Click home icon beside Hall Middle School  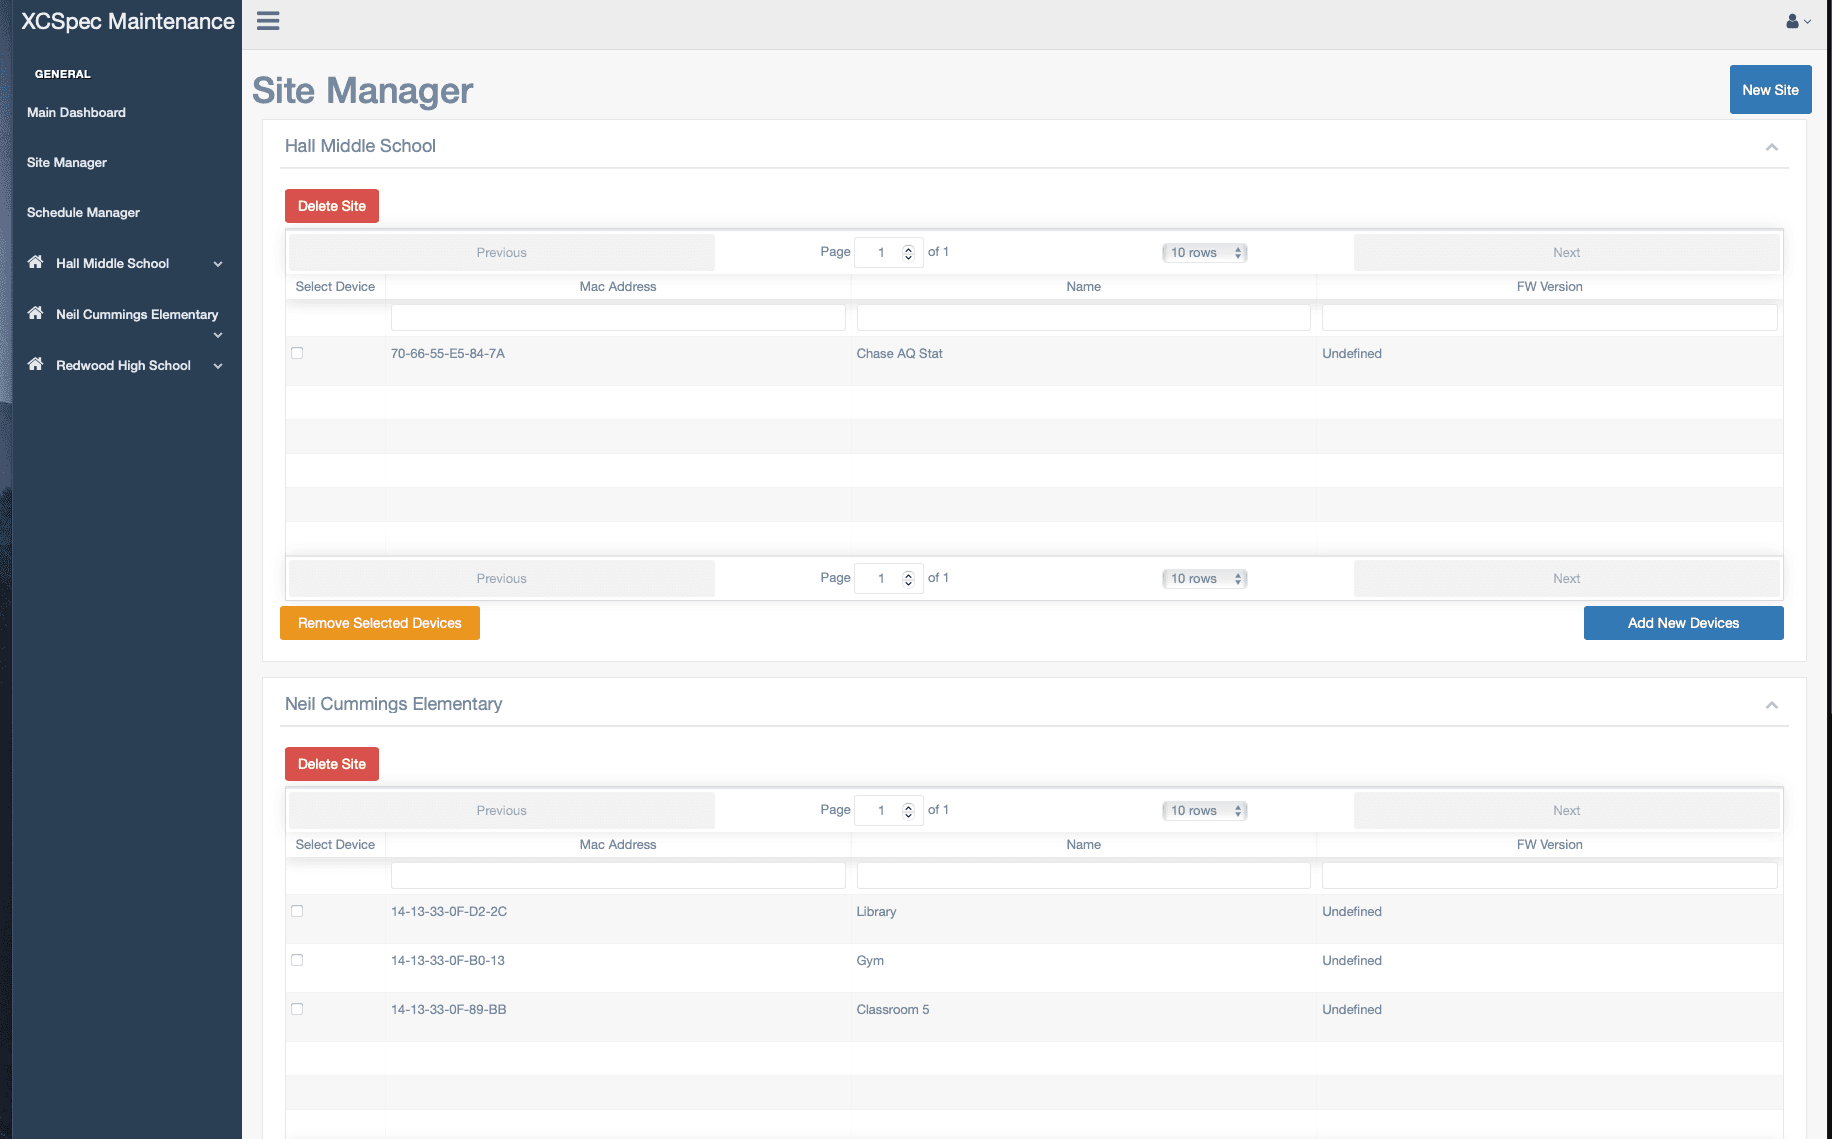tap(35, 262)
